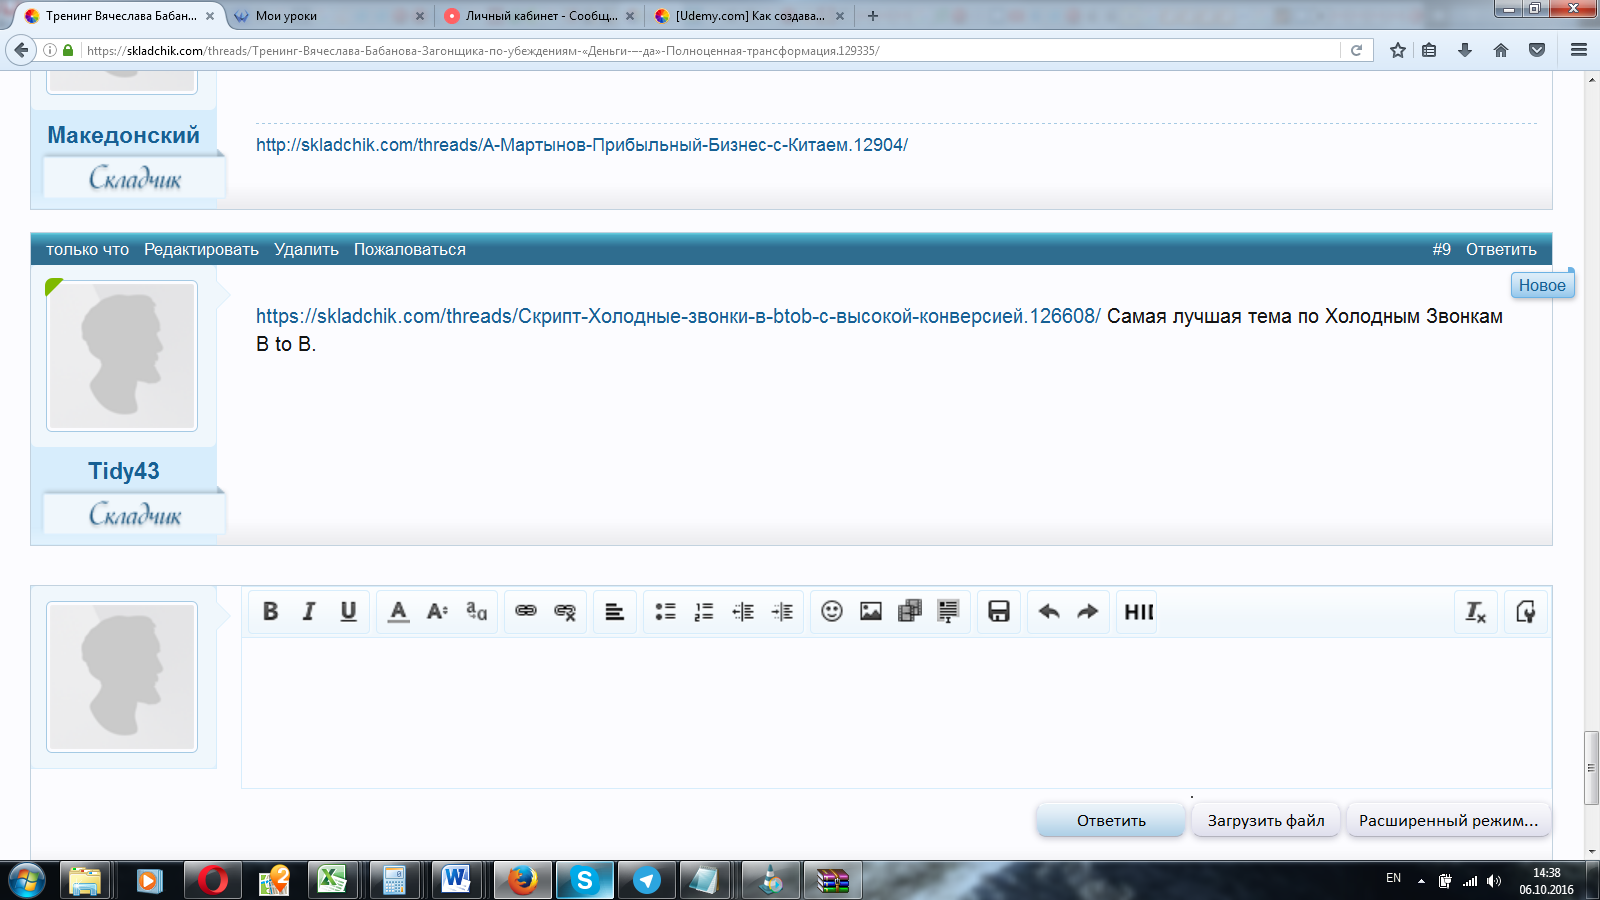The image size is (1600, 900).
Task: Insert a bulleted list
Action: tap(665, 611)
